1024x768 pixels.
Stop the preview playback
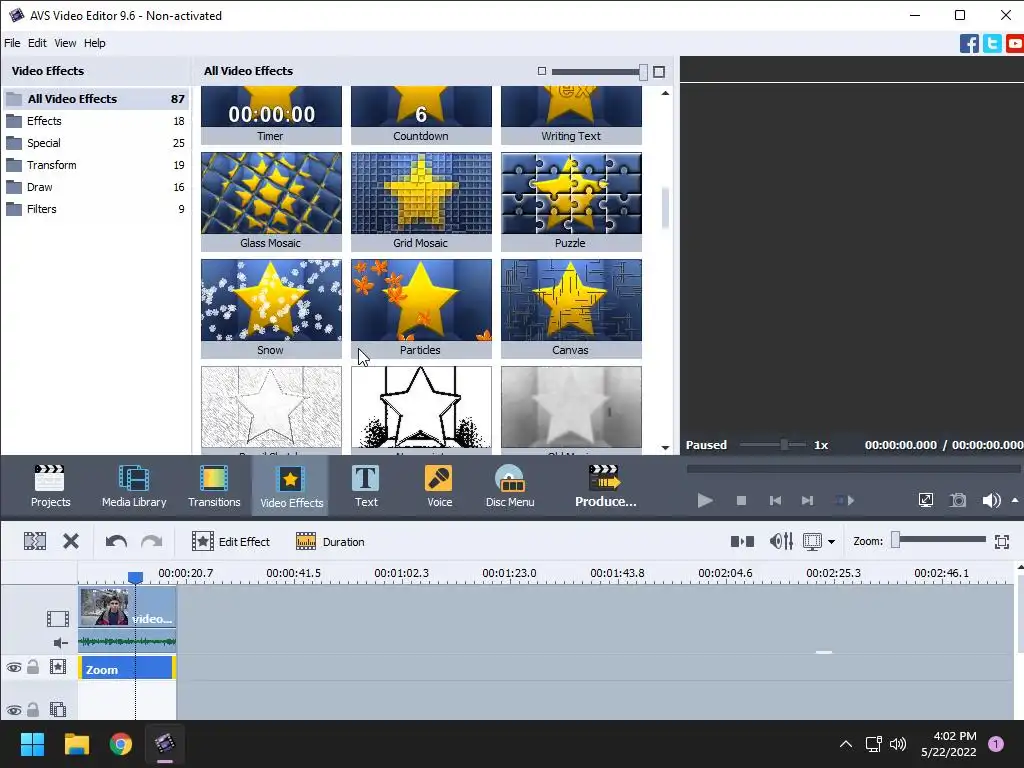741,500
